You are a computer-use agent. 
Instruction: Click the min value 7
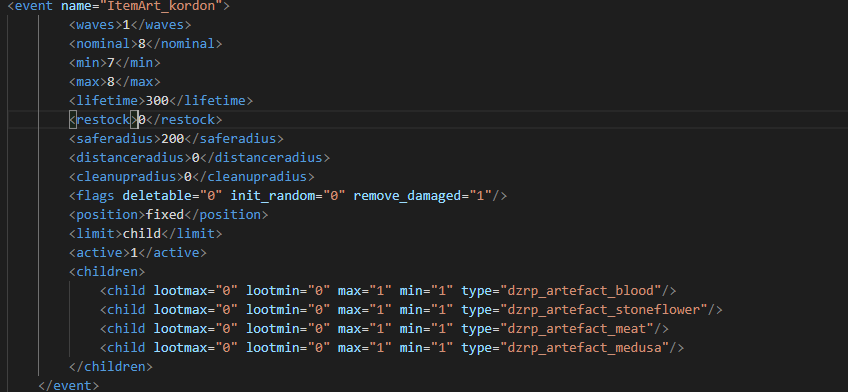point(111,63)
